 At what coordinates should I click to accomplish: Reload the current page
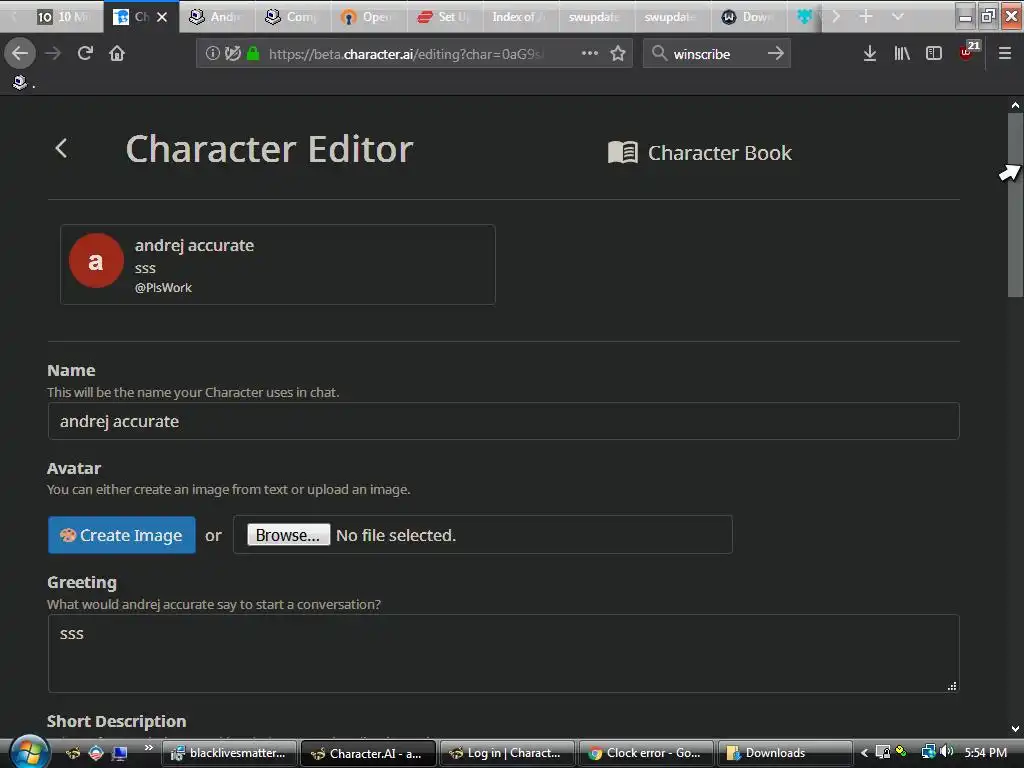(85, 53)
